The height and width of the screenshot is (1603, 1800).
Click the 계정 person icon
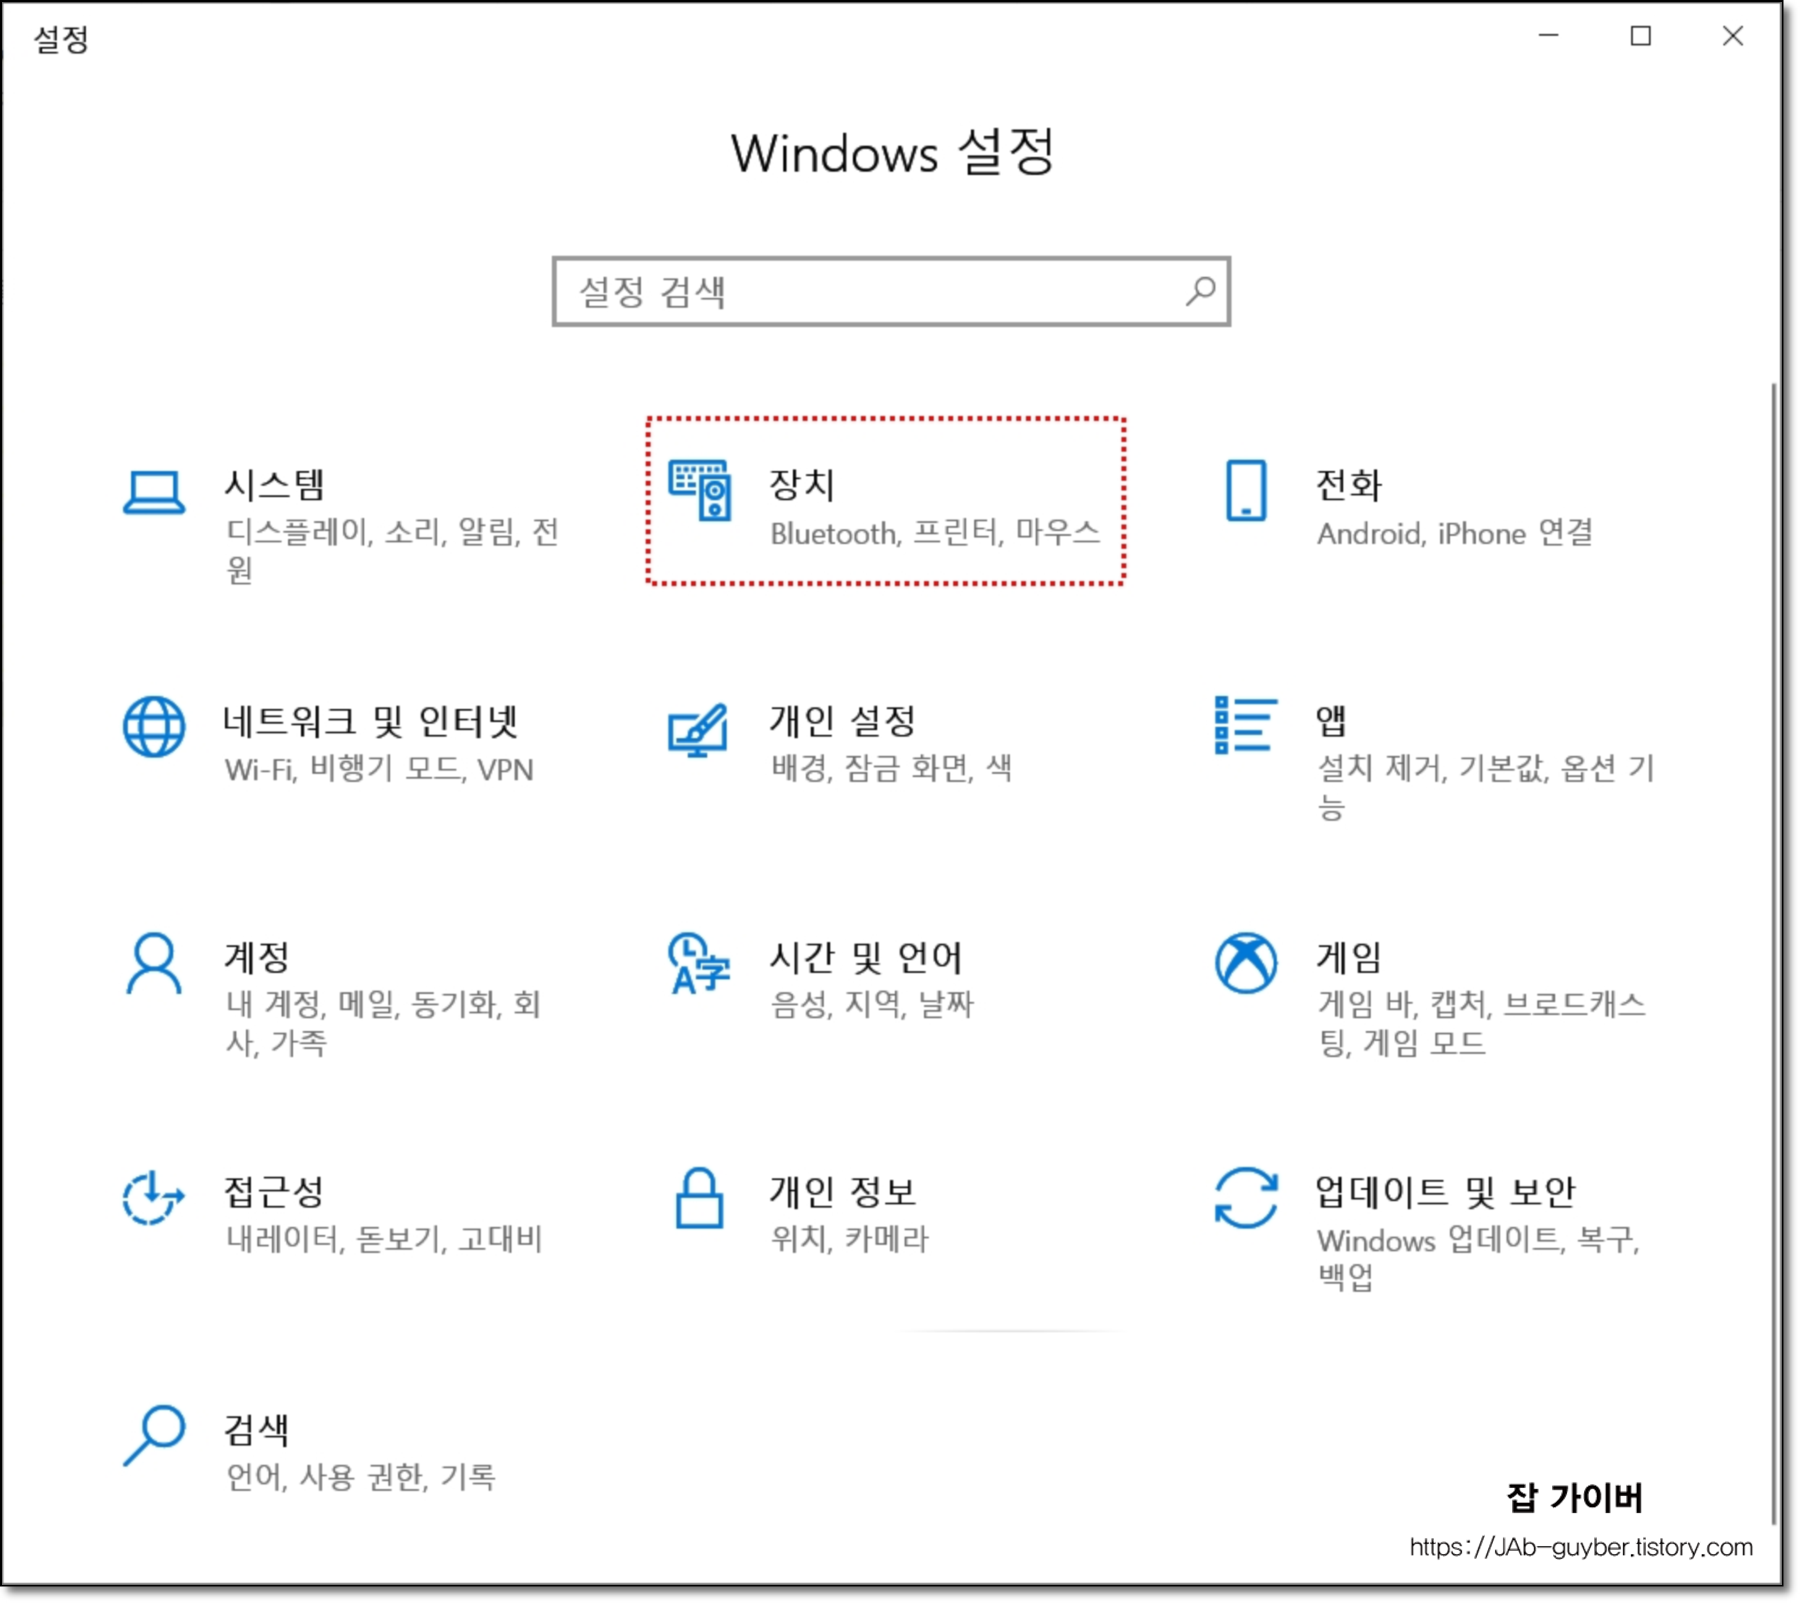154,963
